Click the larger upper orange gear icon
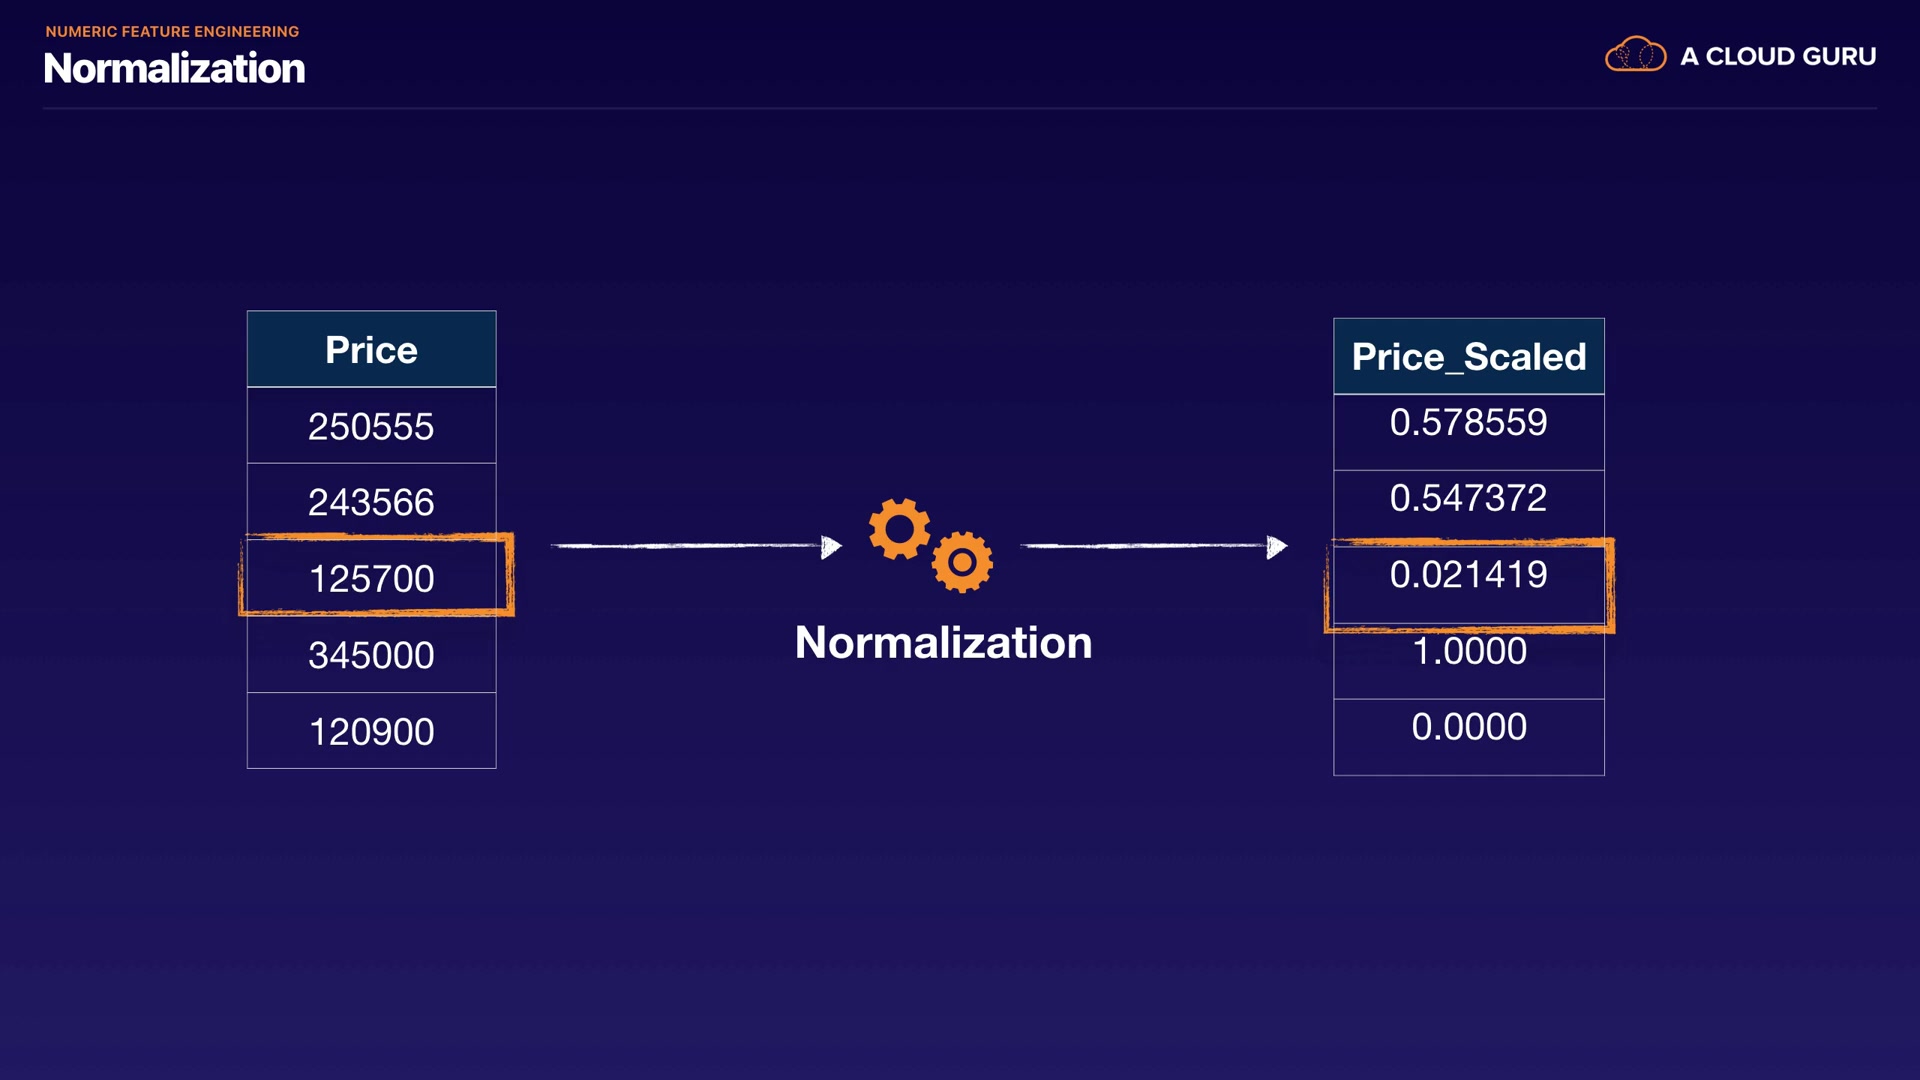This screenshot has height=1080, width=1920. [899, 529]
